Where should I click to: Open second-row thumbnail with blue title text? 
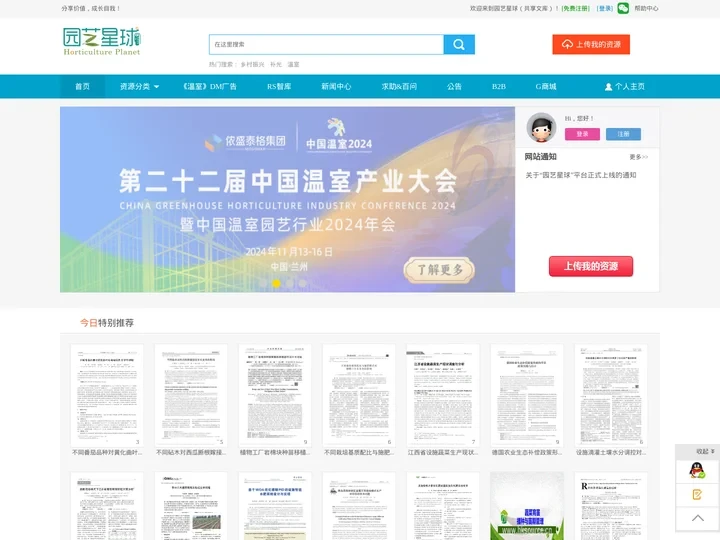[x=275, y=506]
